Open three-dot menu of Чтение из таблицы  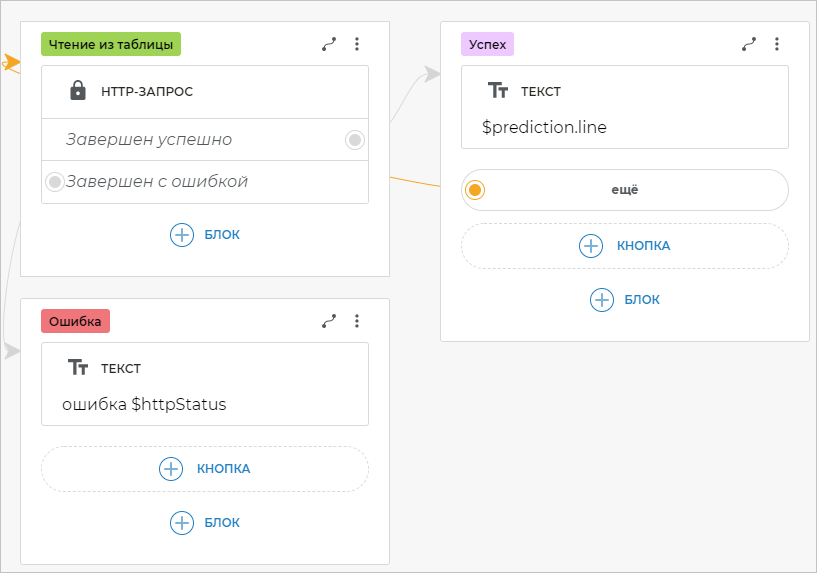click(357, 44)
